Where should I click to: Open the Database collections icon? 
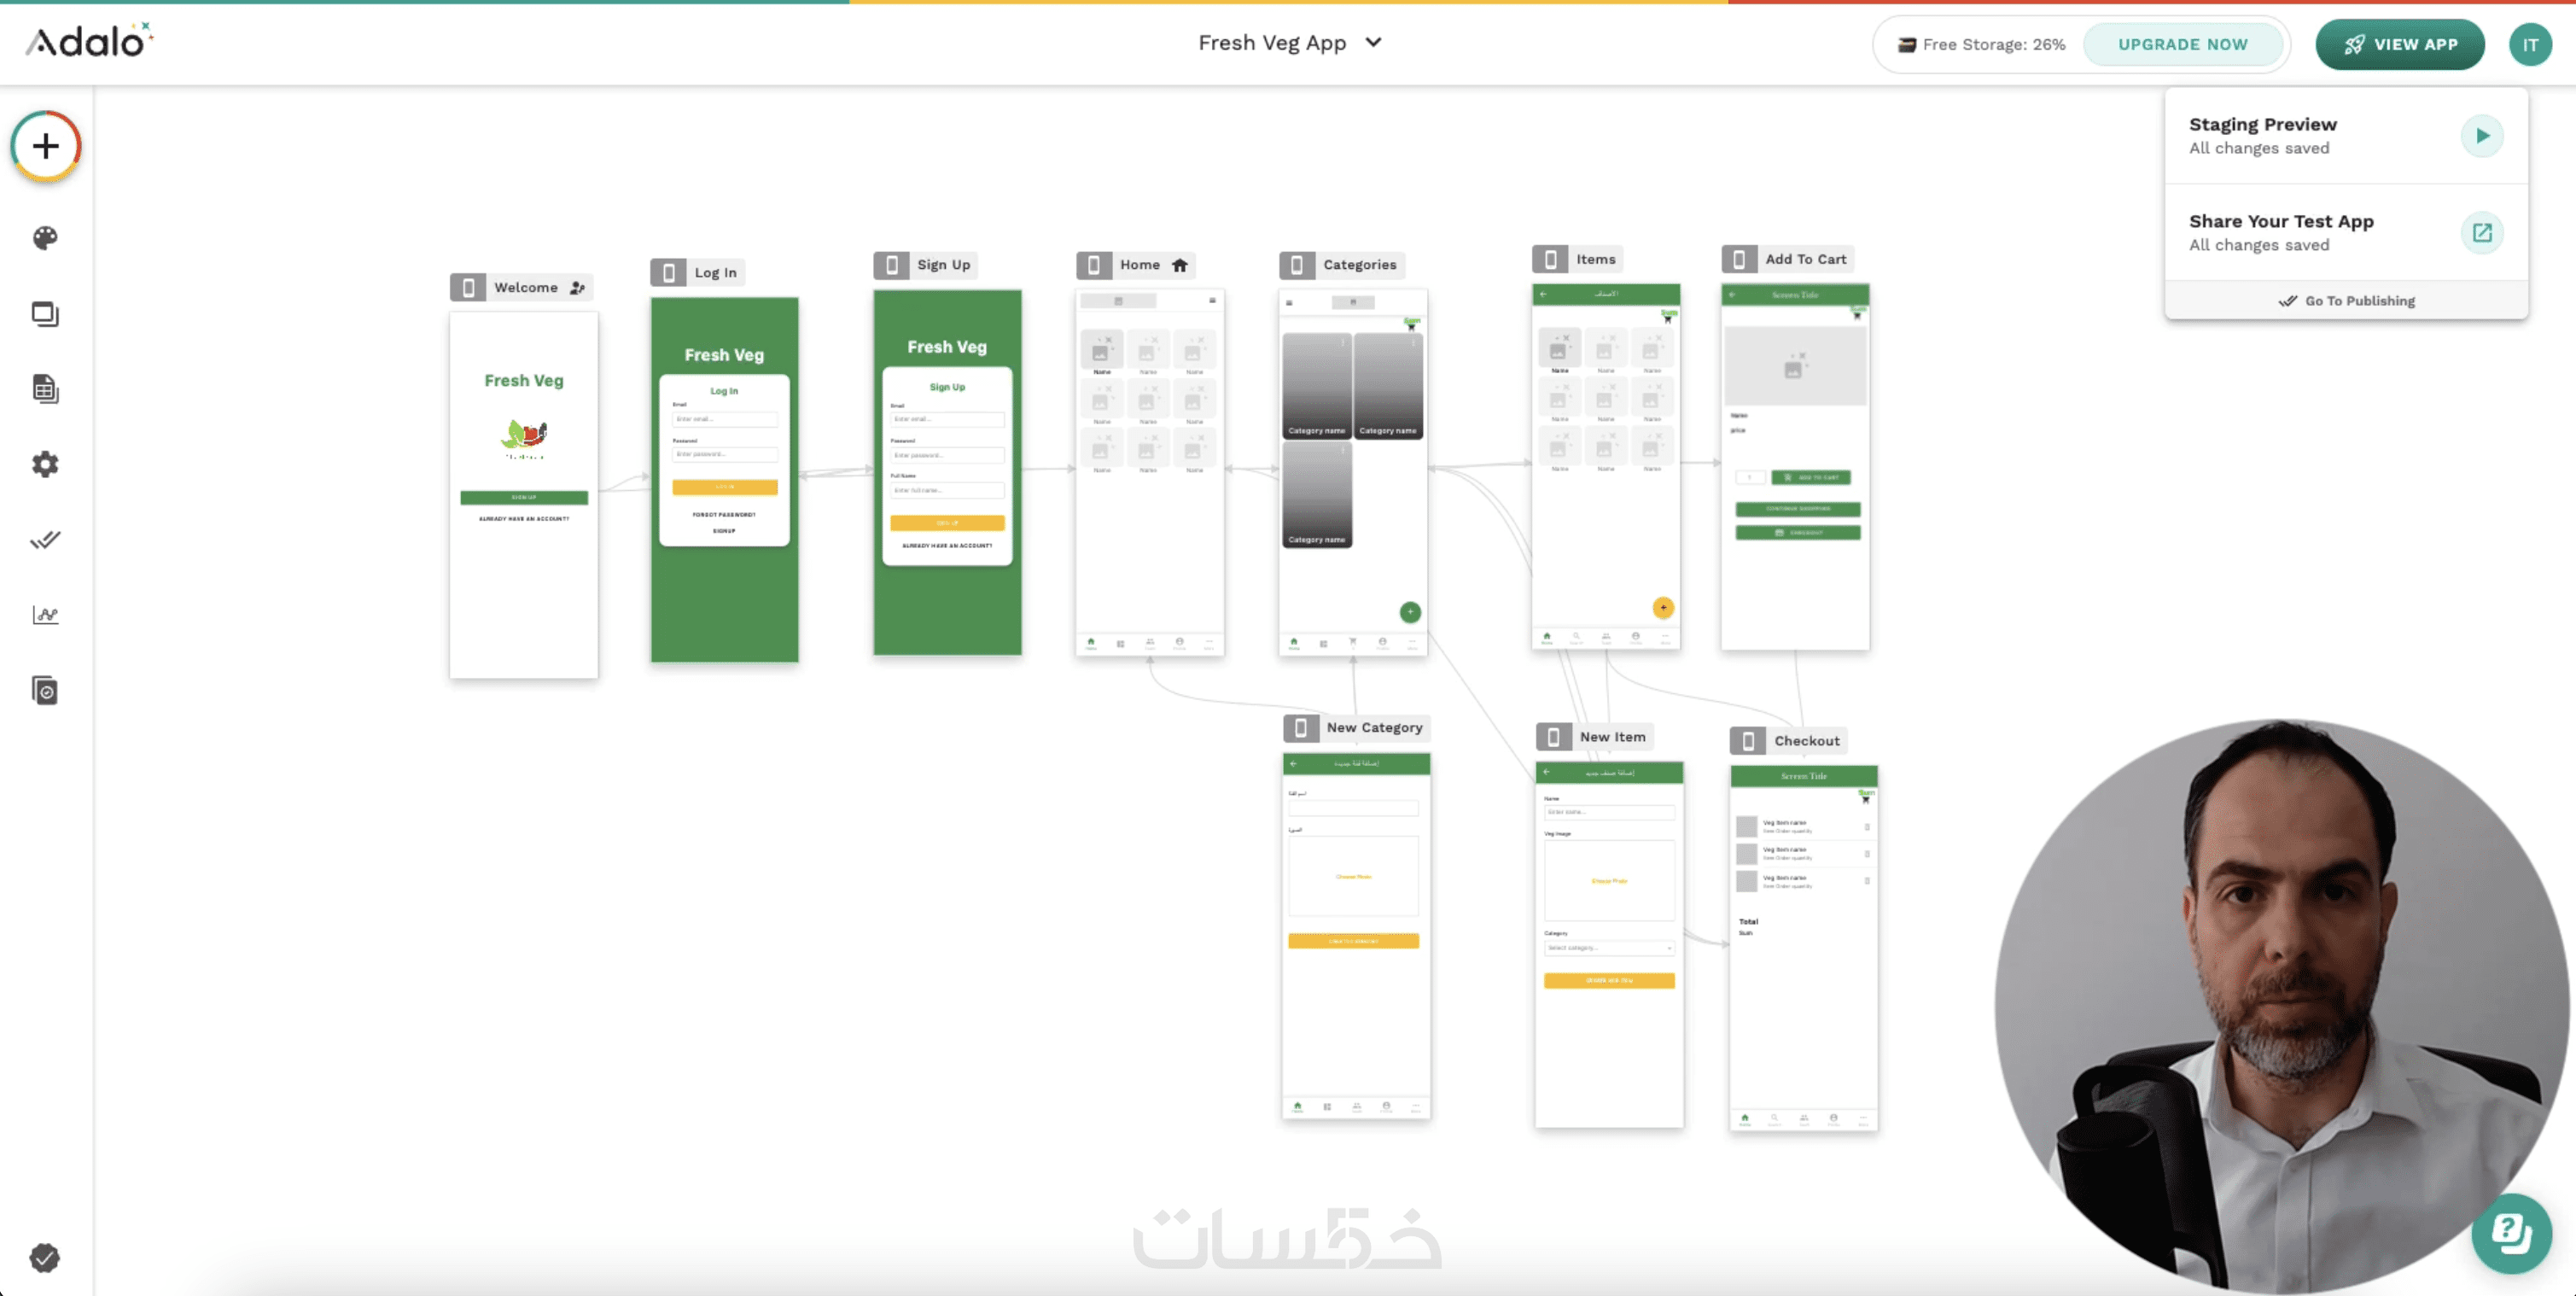click(45, 389)
